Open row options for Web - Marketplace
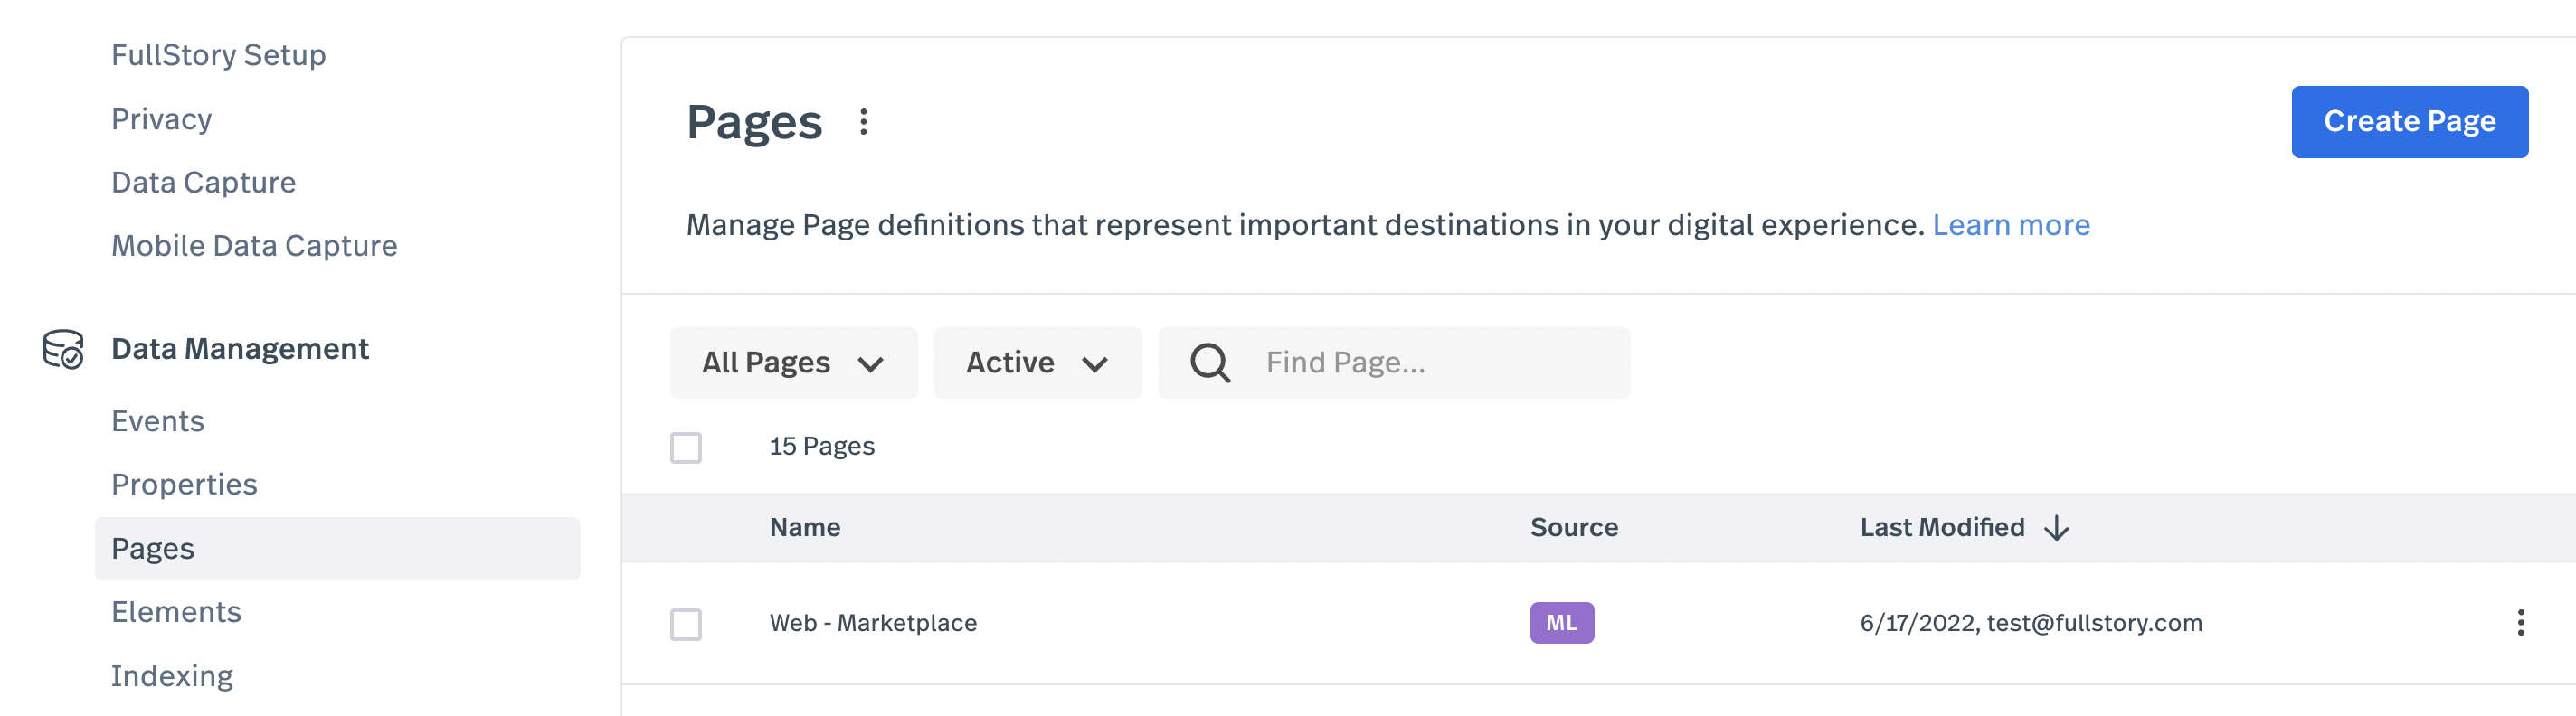The height and width of the screenshot is (716, 2576). 2520,623
